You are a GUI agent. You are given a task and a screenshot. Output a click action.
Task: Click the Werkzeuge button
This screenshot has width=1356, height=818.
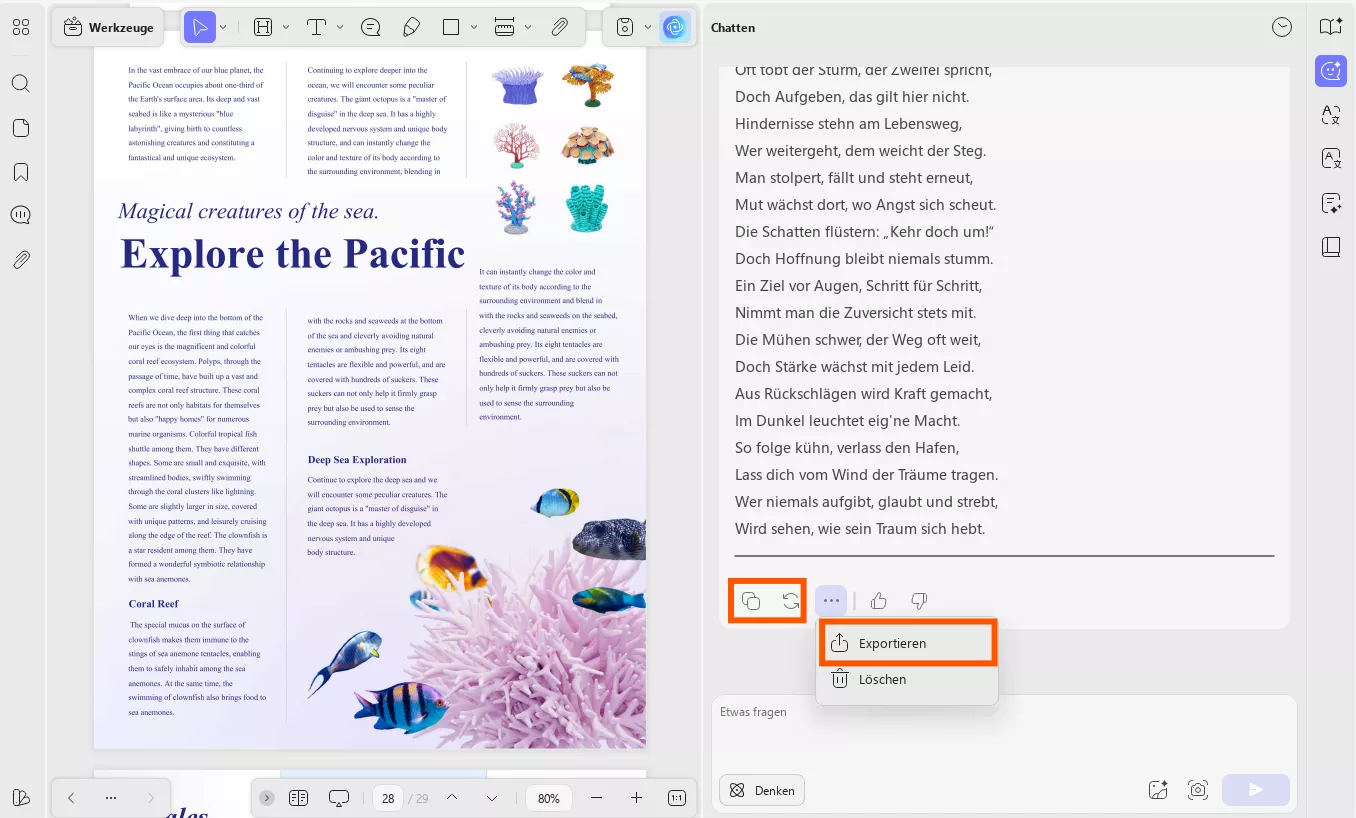pyautogui.click(x=108, y=28)
